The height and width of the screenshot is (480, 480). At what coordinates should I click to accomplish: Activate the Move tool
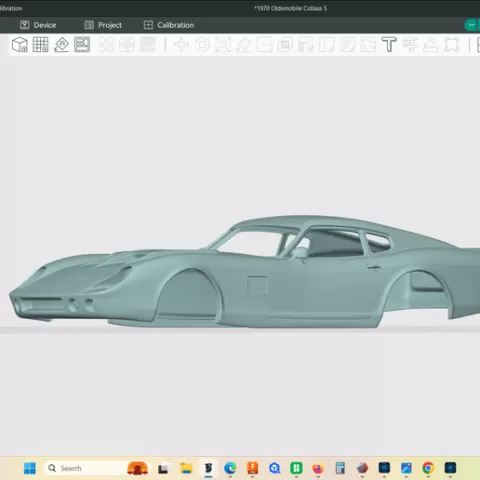point(181,45)
